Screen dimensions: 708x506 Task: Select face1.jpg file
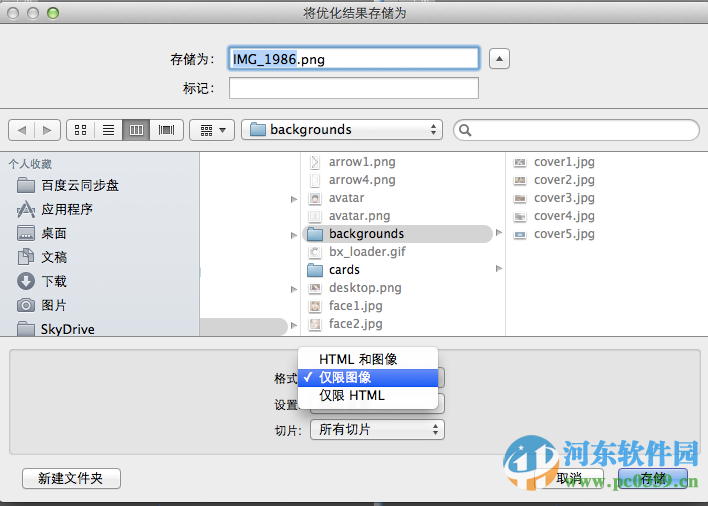click(345, 306)
